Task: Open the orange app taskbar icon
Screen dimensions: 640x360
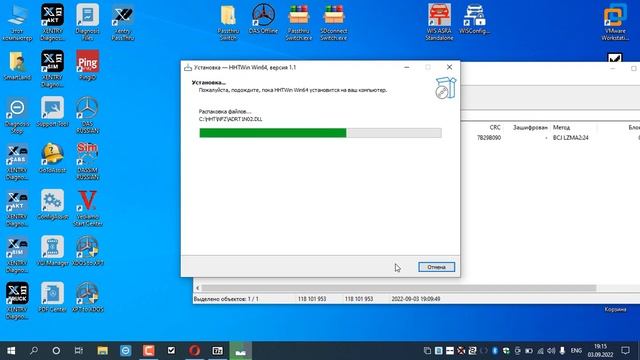Action: coord(149,351)
